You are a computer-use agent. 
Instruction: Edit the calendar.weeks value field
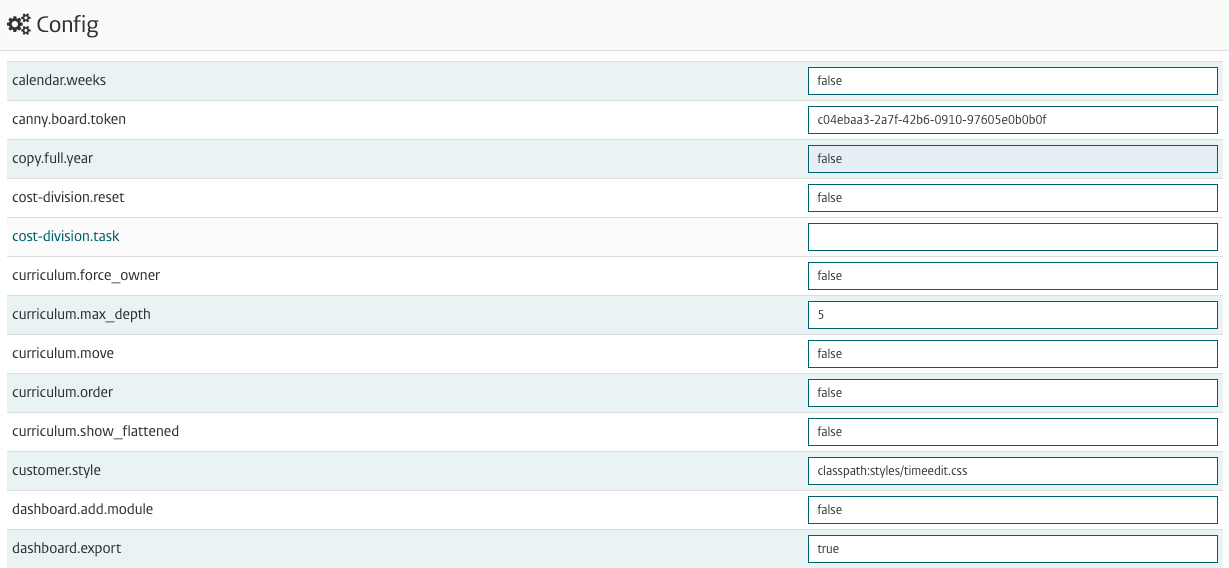1012,81
